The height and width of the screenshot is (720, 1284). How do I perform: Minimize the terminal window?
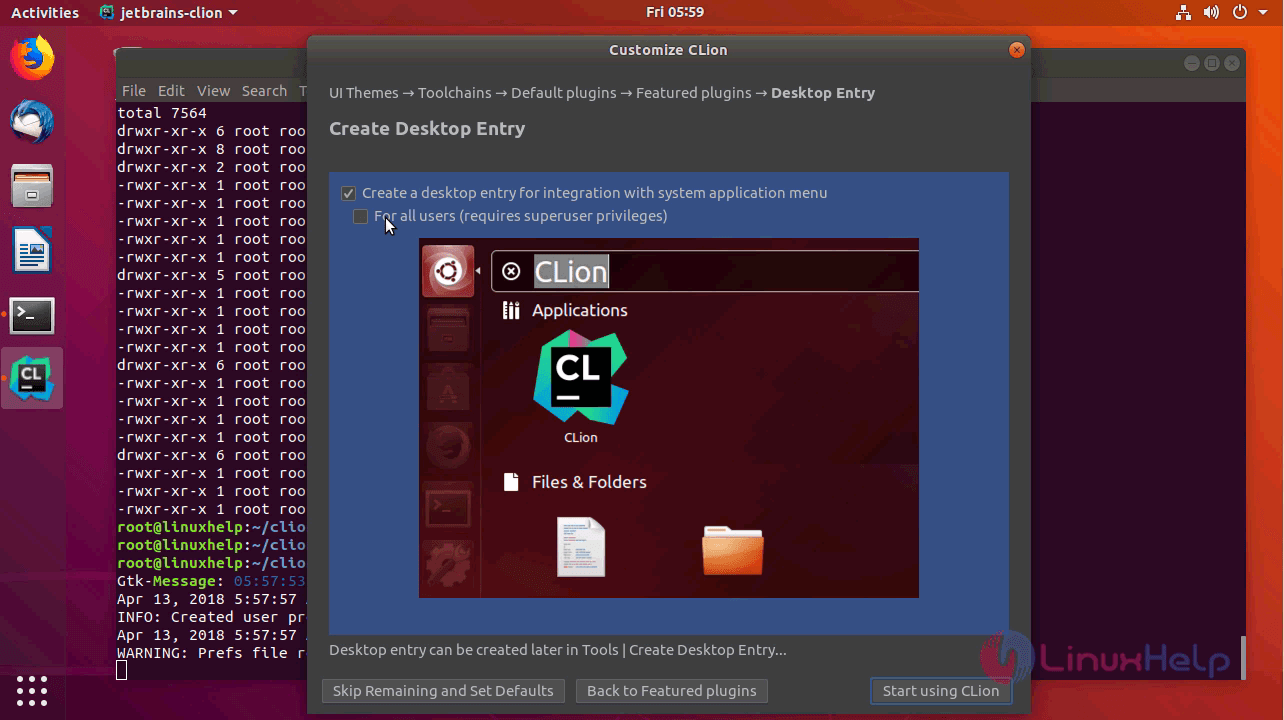coord(1191,63)
